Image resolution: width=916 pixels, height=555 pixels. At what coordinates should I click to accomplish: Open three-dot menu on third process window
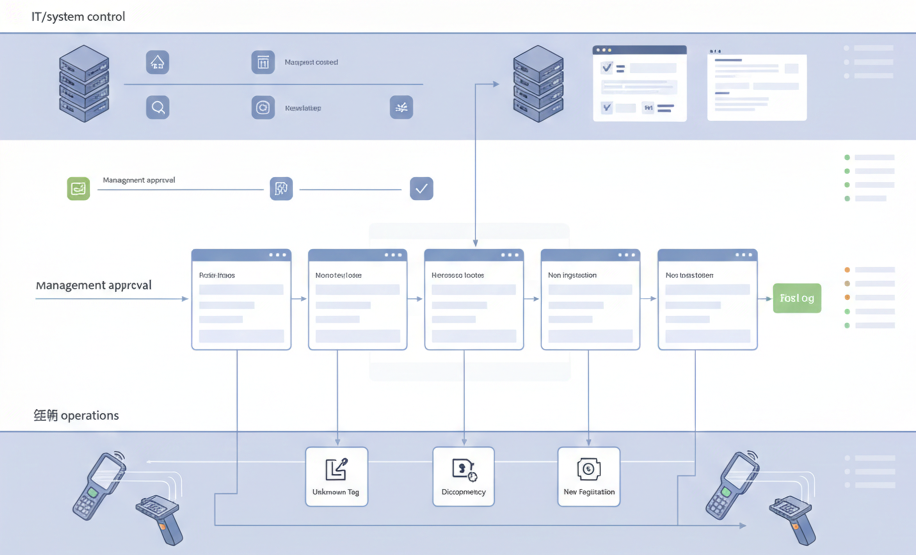pos(510,255)
